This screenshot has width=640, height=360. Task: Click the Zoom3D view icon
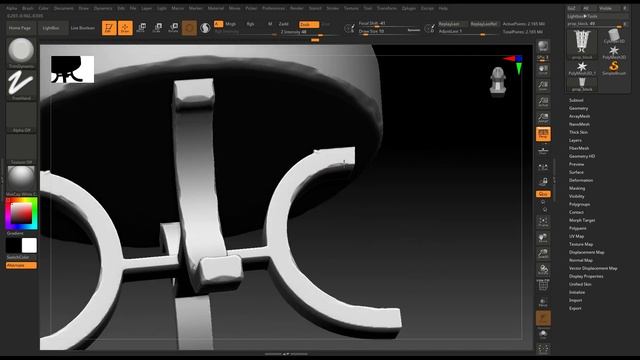[543, 254]
